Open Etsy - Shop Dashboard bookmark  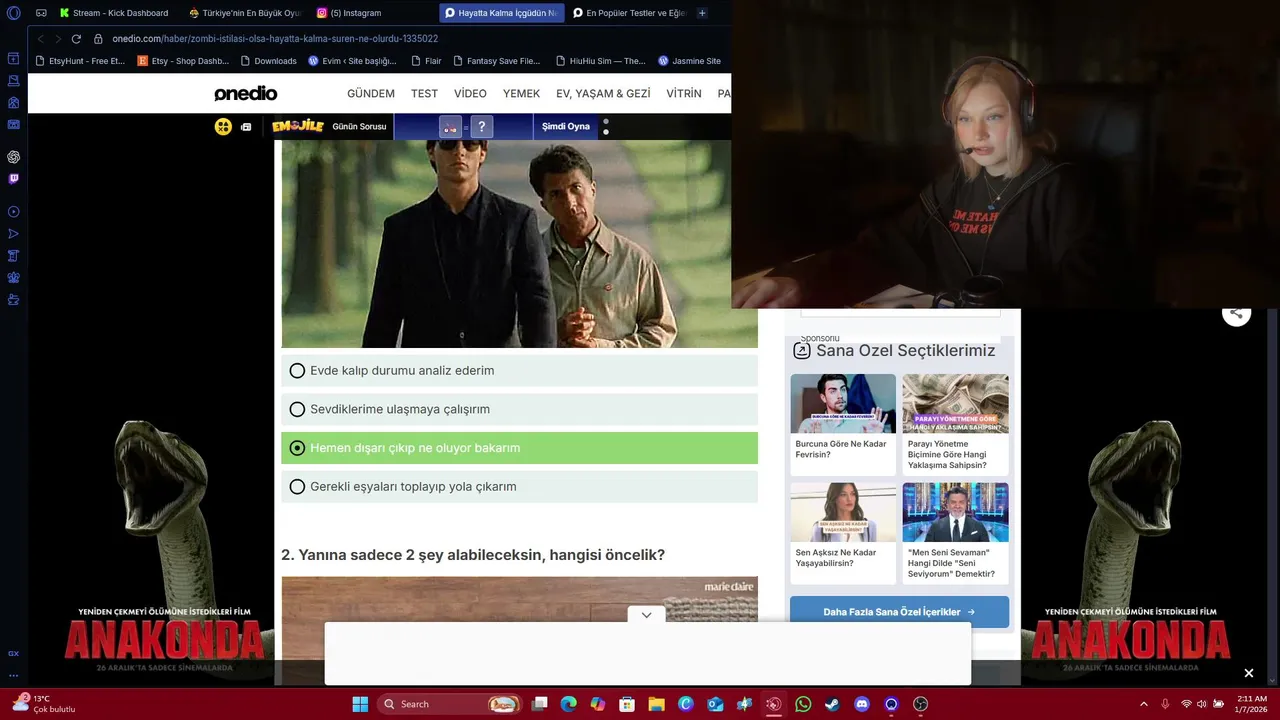coord(183,61)
